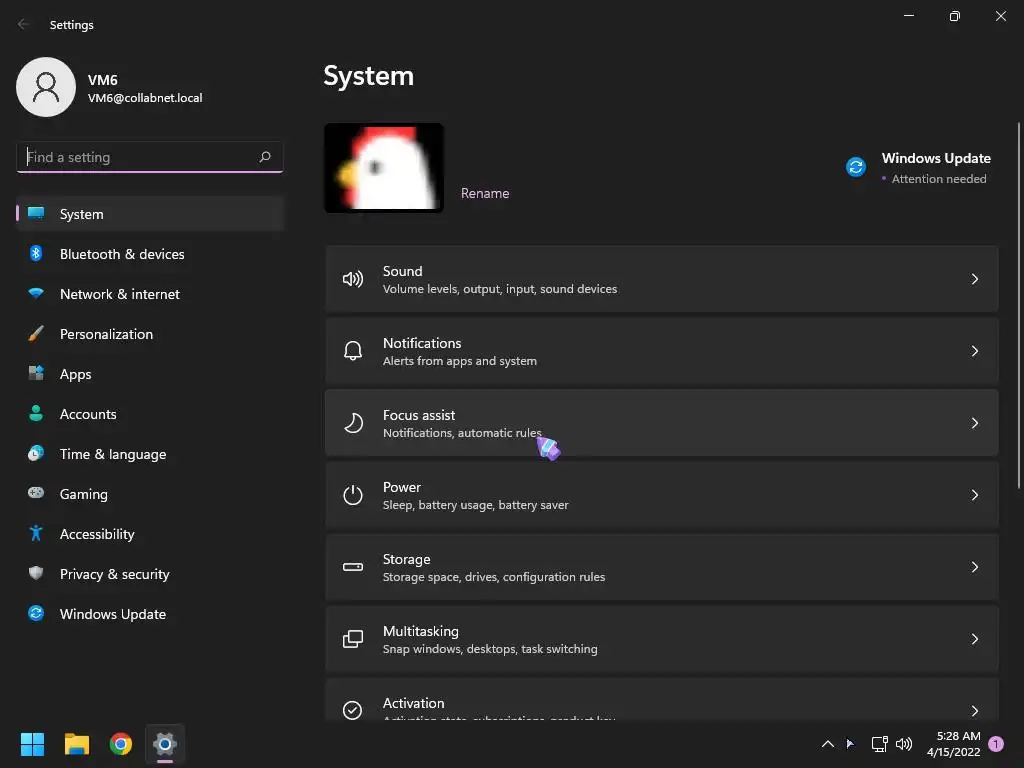This screenshot has height=768, width=1024.
Task: Select Gaming label in sidebar
Action: tap(84, 494)
